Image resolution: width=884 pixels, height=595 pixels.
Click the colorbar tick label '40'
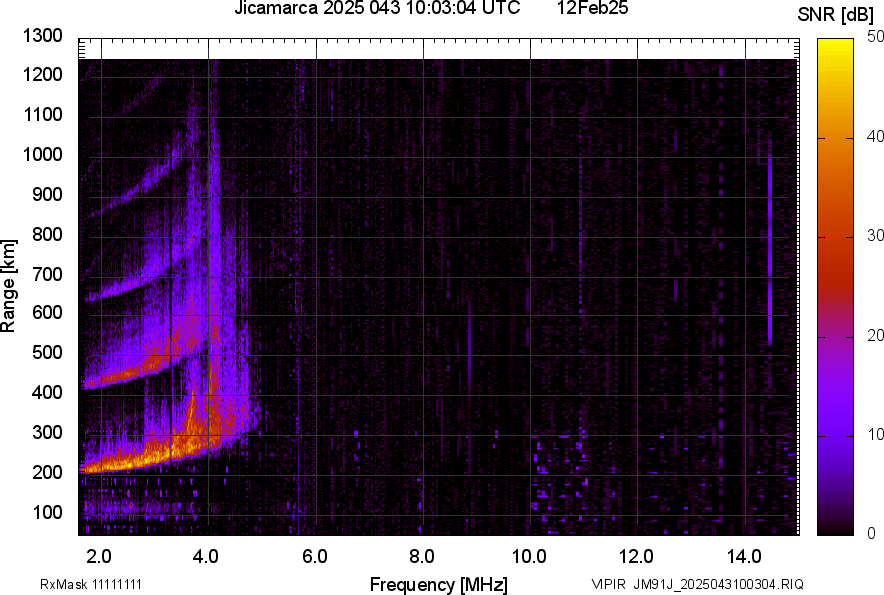(x=873, y=137)
